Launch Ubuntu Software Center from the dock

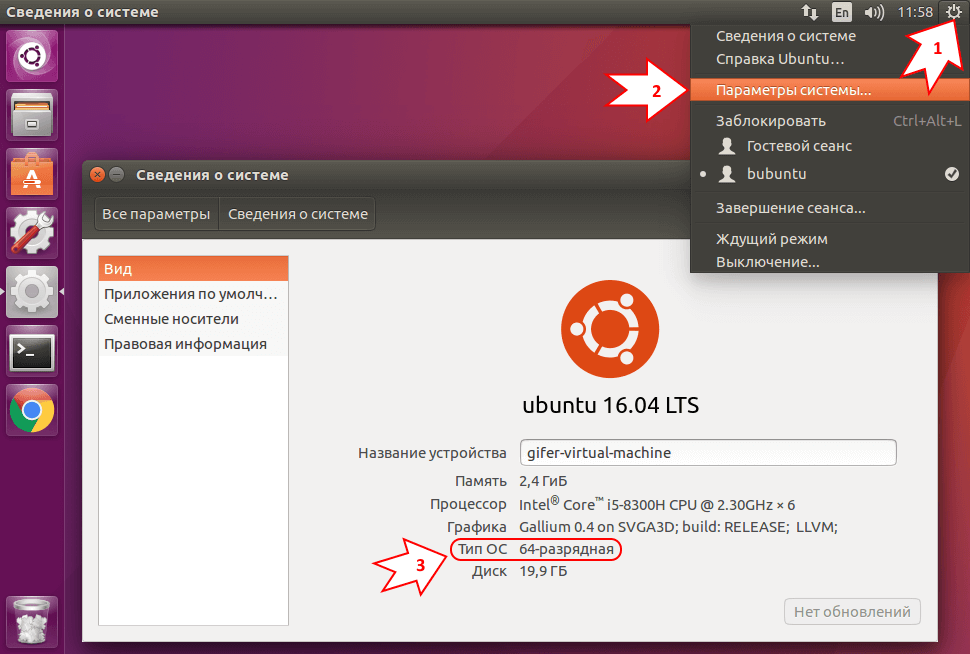pos(31,173)
